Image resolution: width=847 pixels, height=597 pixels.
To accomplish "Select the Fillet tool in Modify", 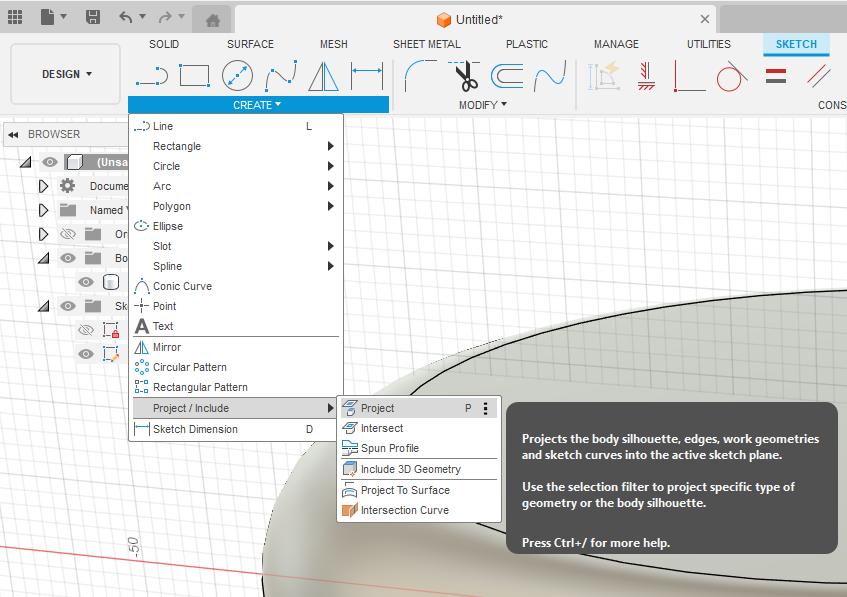I will coord(421,76).
